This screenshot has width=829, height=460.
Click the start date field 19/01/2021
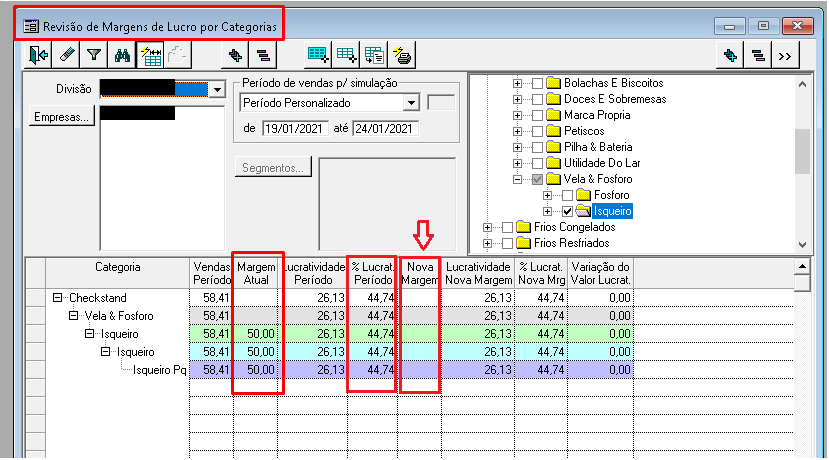(x=295, y=128)
